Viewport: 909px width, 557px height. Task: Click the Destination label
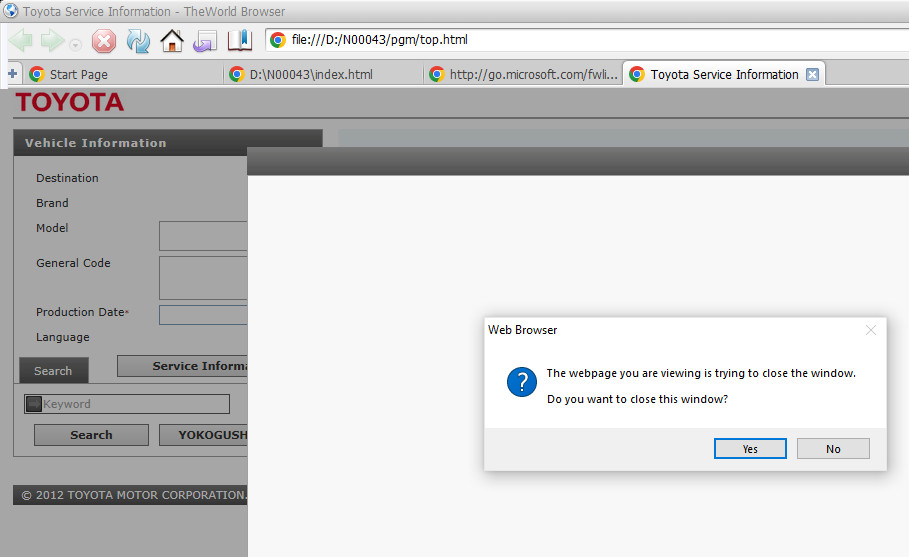[67, 178]
